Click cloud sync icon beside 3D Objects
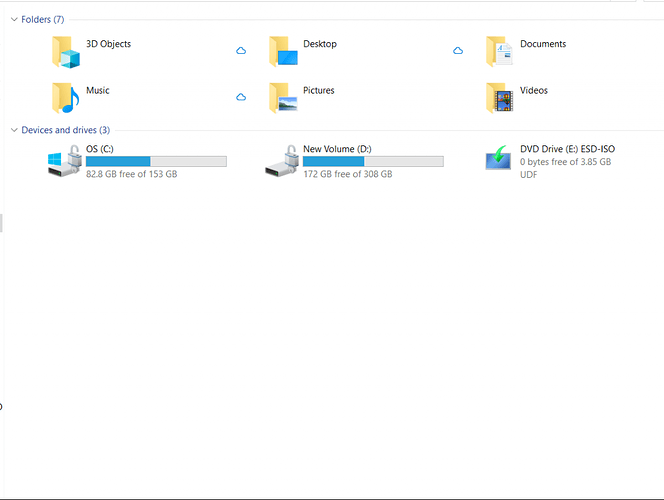The image size is (664, 500). coord(241,51)
